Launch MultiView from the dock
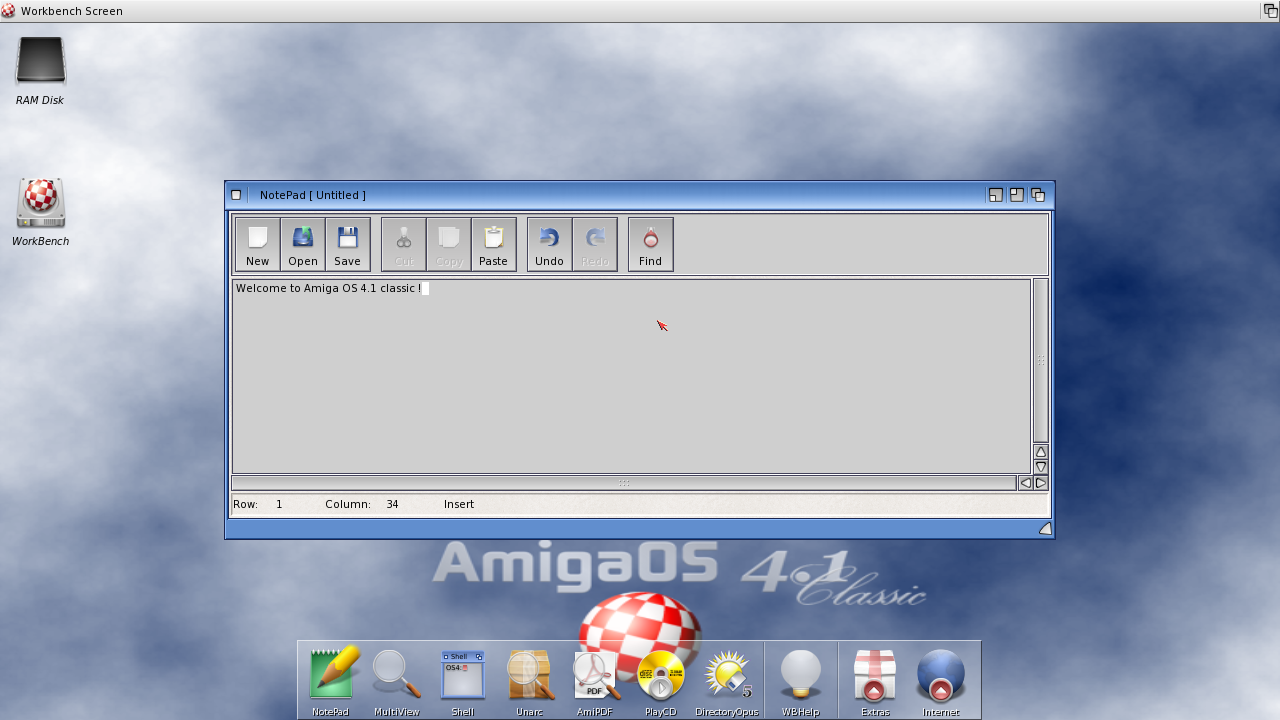 point(397,682)
